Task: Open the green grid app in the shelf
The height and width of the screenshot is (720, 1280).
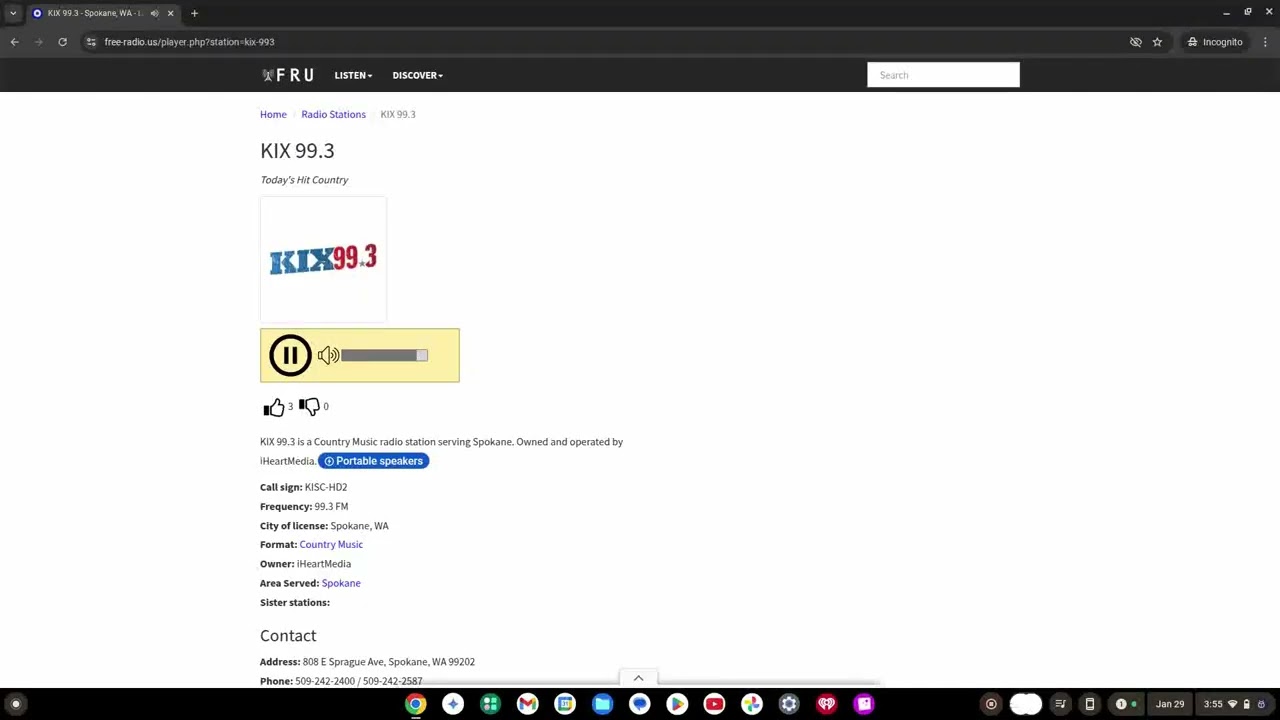Action: 490,704
